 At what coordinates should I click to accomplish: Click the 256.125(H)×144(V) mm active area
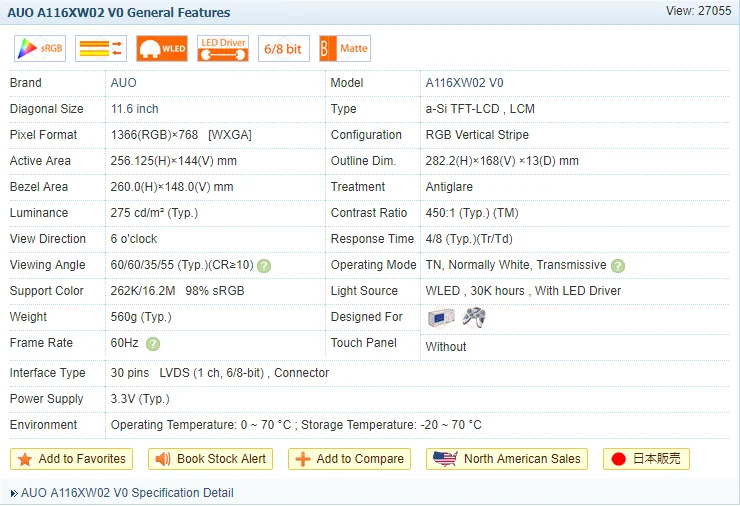pos(174,161)
